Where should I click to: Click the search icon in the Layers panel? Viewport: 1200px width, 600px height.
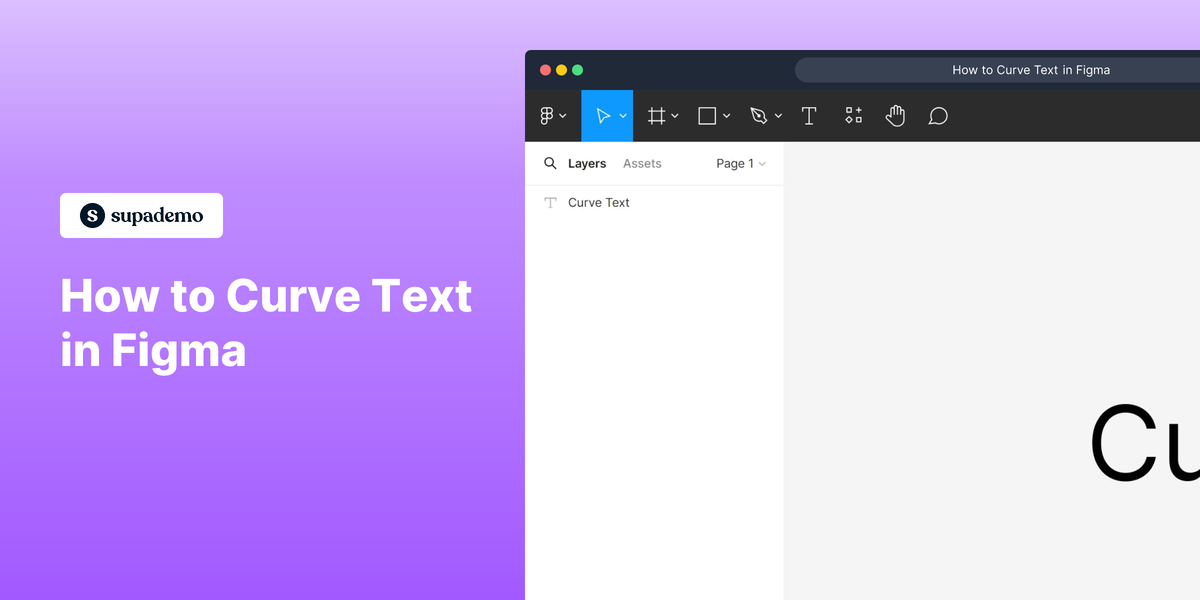tap(550, 163)
